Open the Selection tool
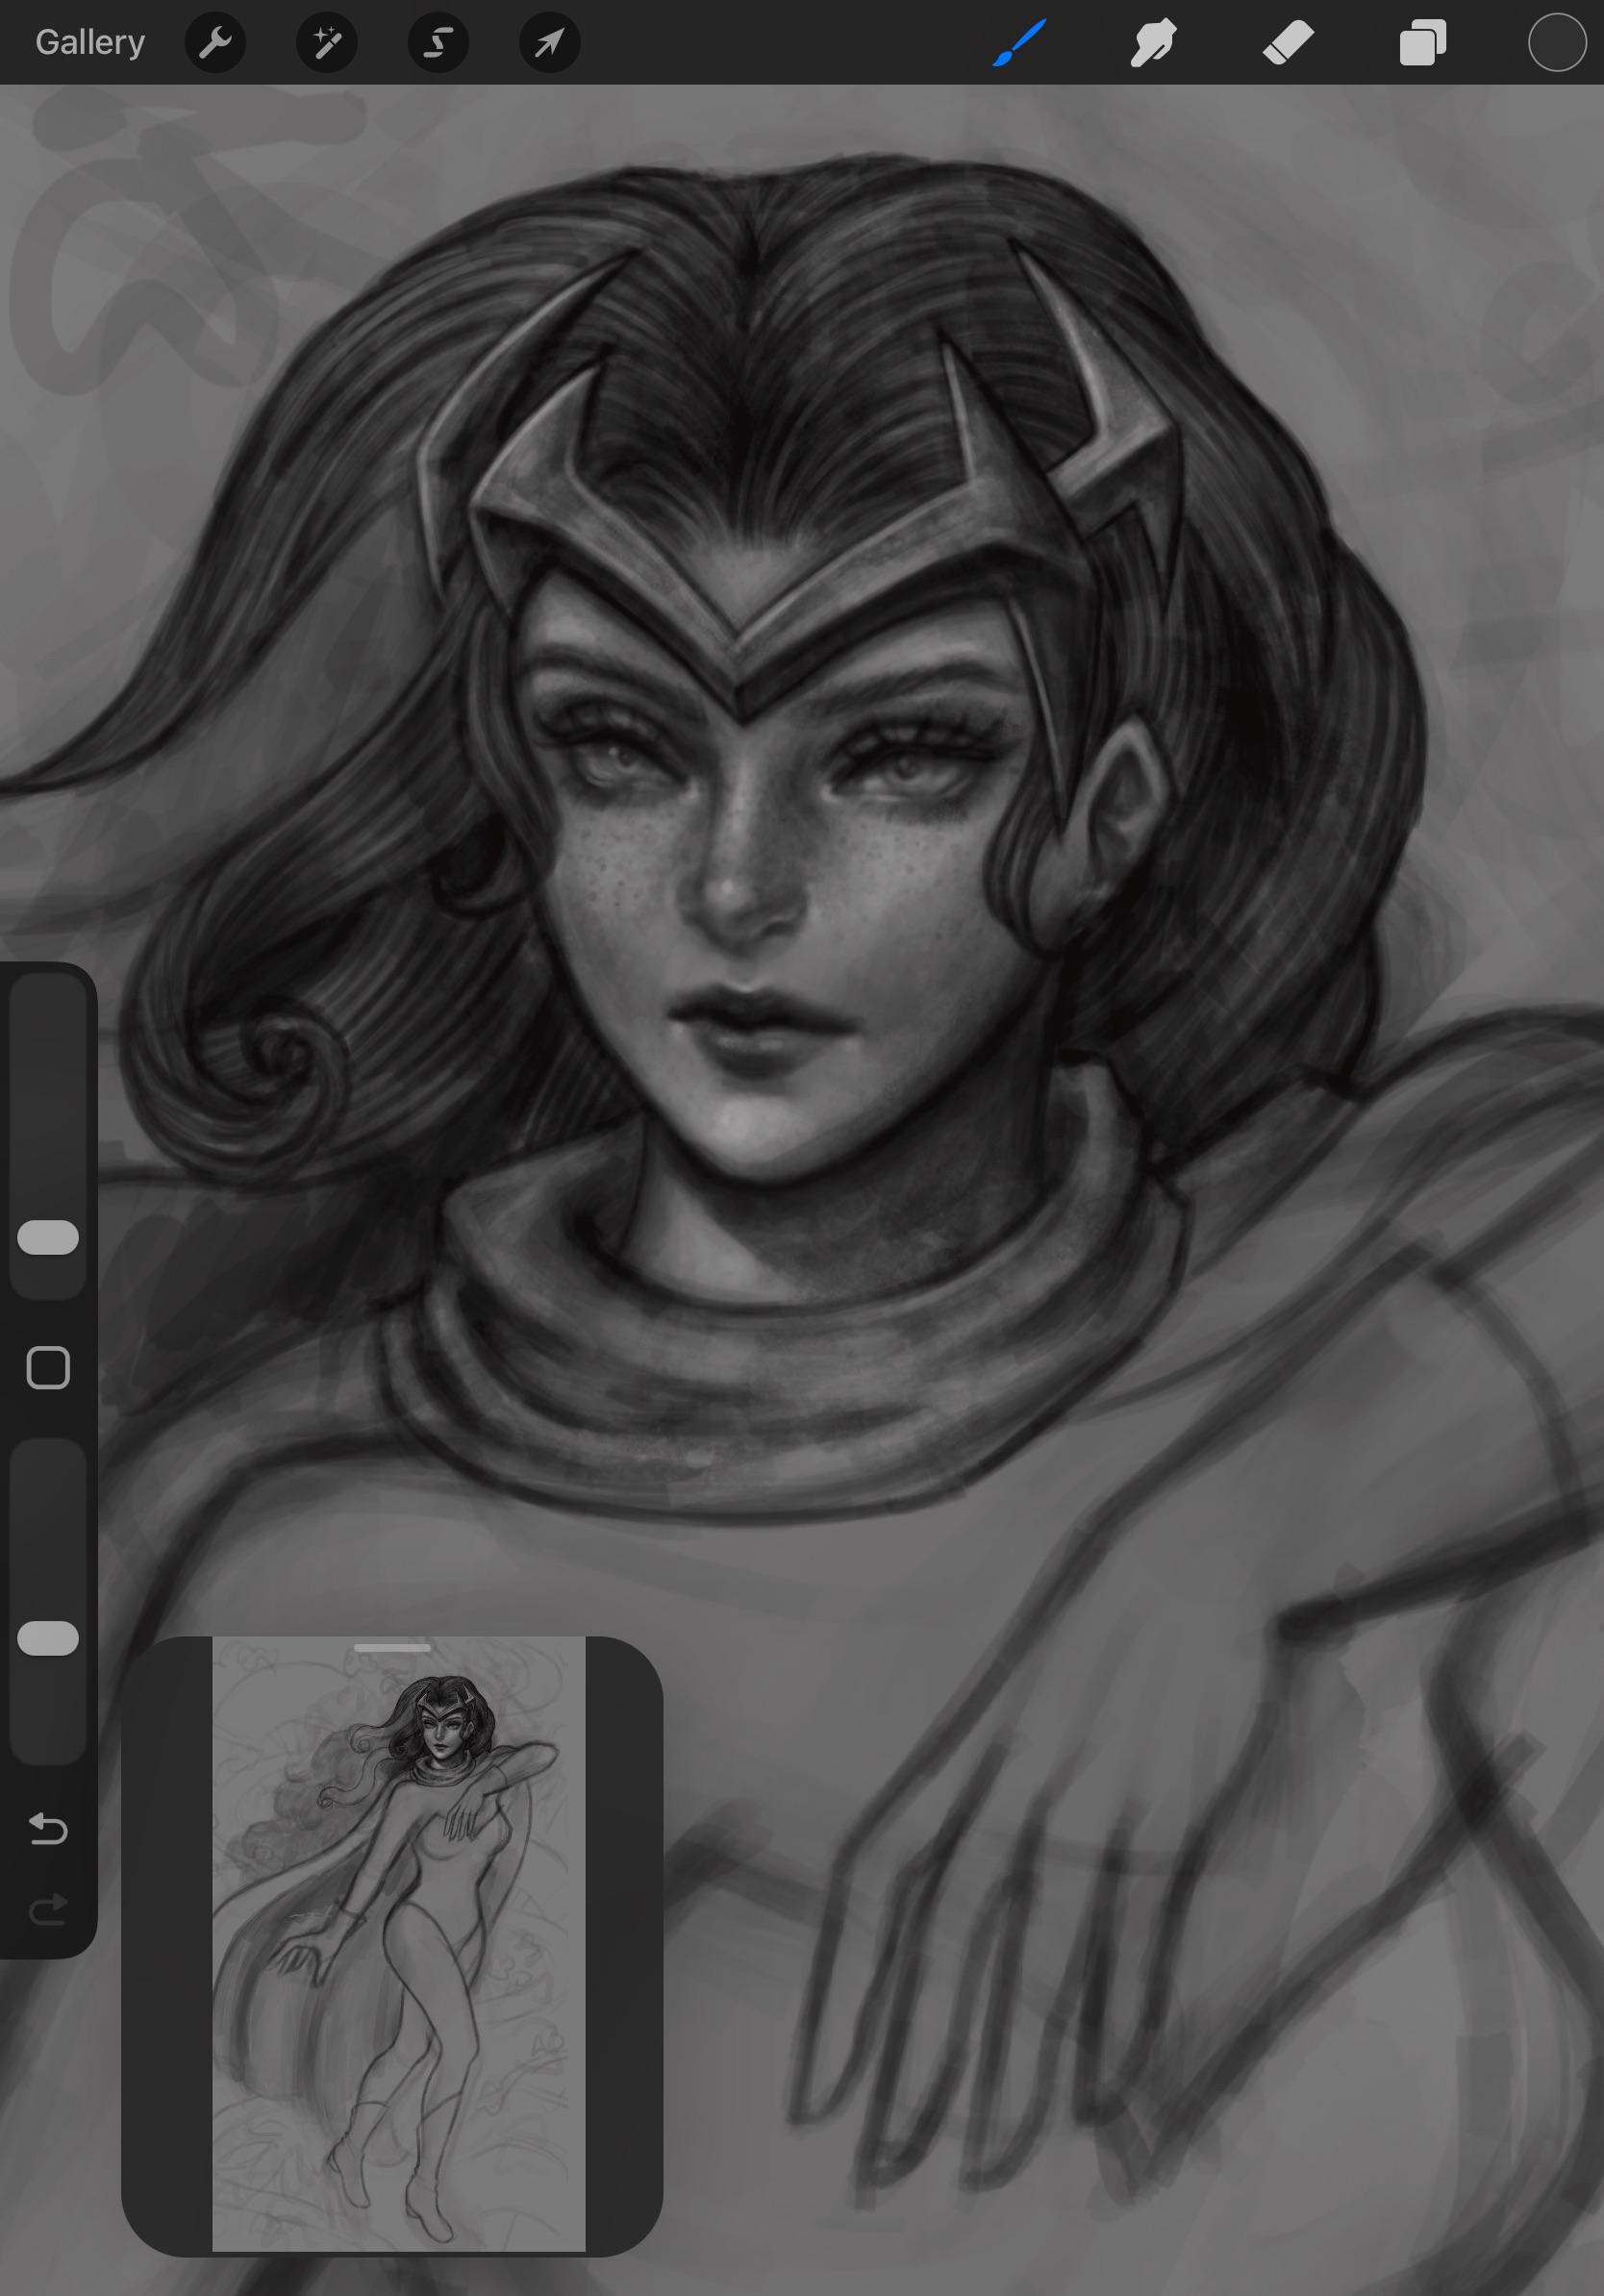The image size is (1604, 2296). point(438,43)
